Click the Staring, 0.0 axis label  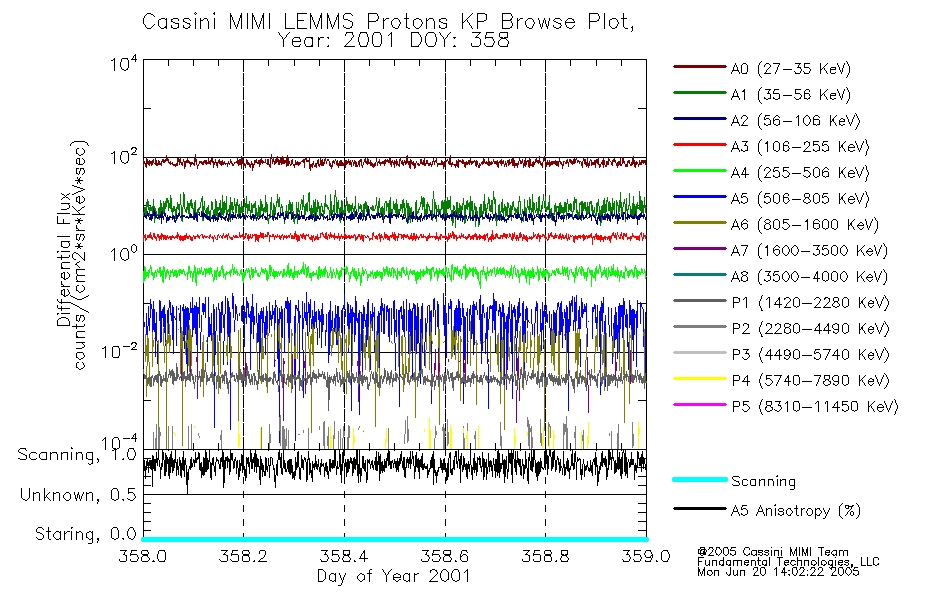point(85,535)
